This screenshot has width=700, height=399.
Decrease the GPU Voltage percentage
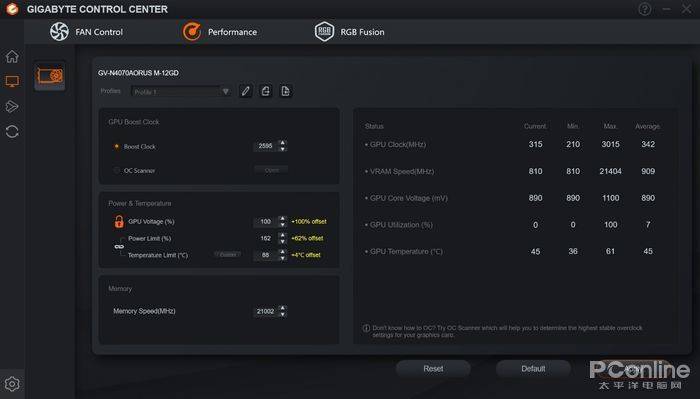click(x=282, y=224)
